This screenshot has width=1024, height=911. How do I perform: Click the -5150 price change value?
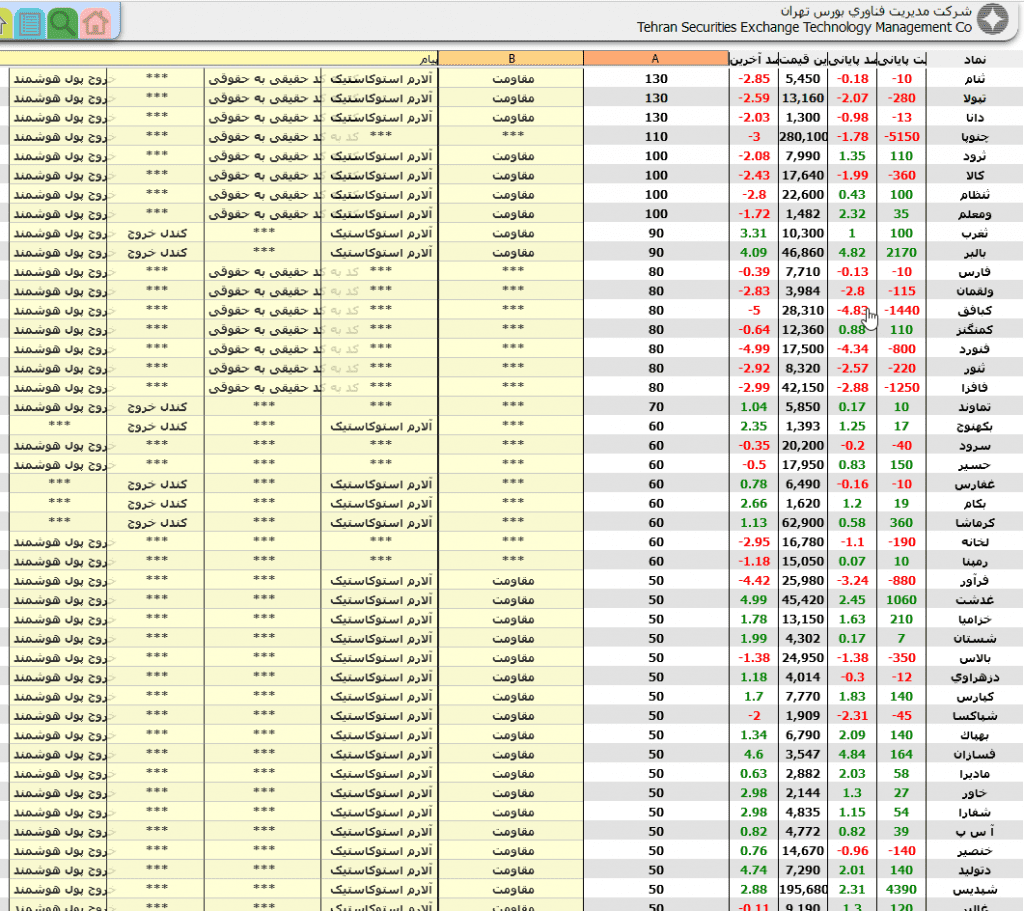click(900, 136)
